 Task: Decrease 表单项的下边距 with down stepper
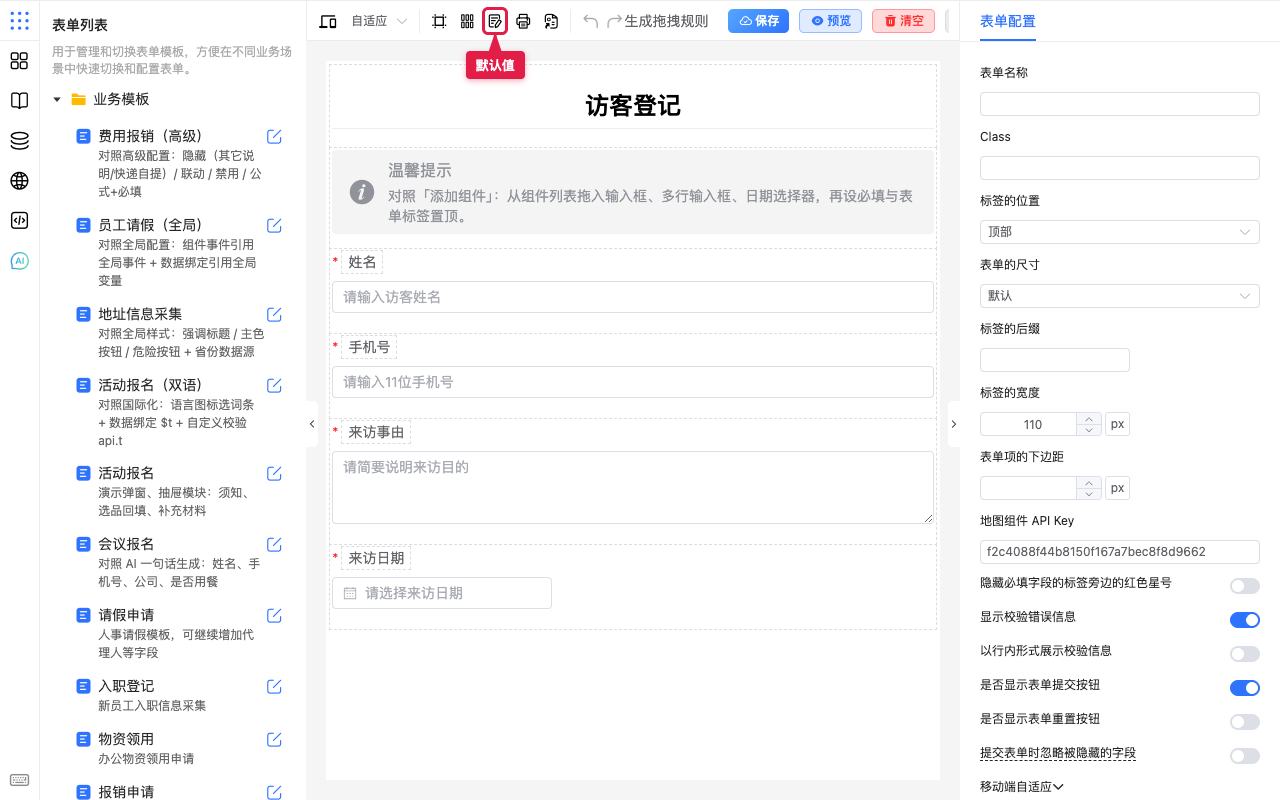(1088, 494)
